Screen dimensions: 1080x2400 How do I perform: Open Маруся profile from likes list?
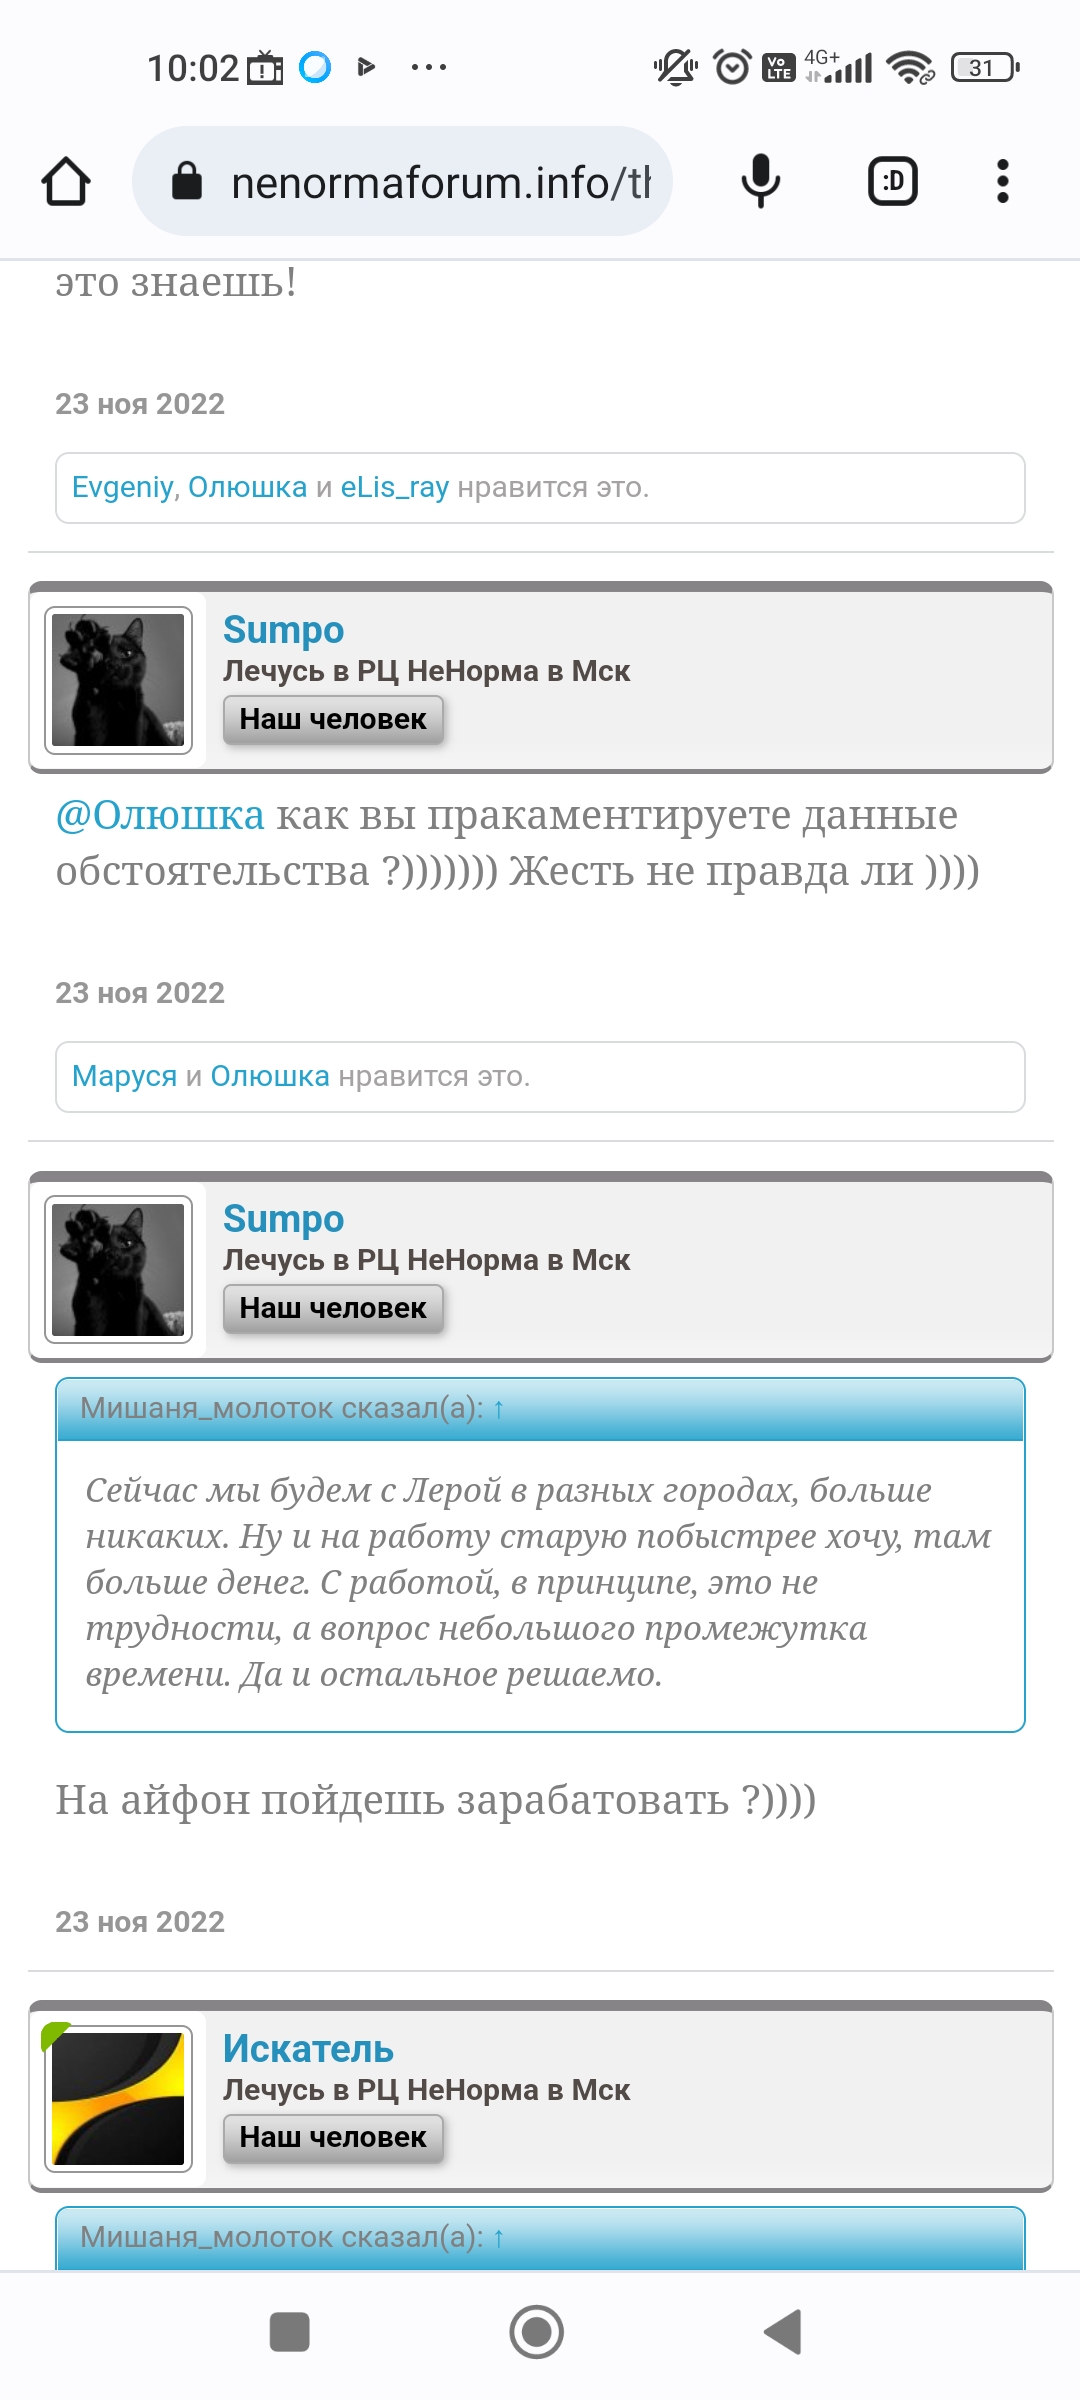[124, 1076]
